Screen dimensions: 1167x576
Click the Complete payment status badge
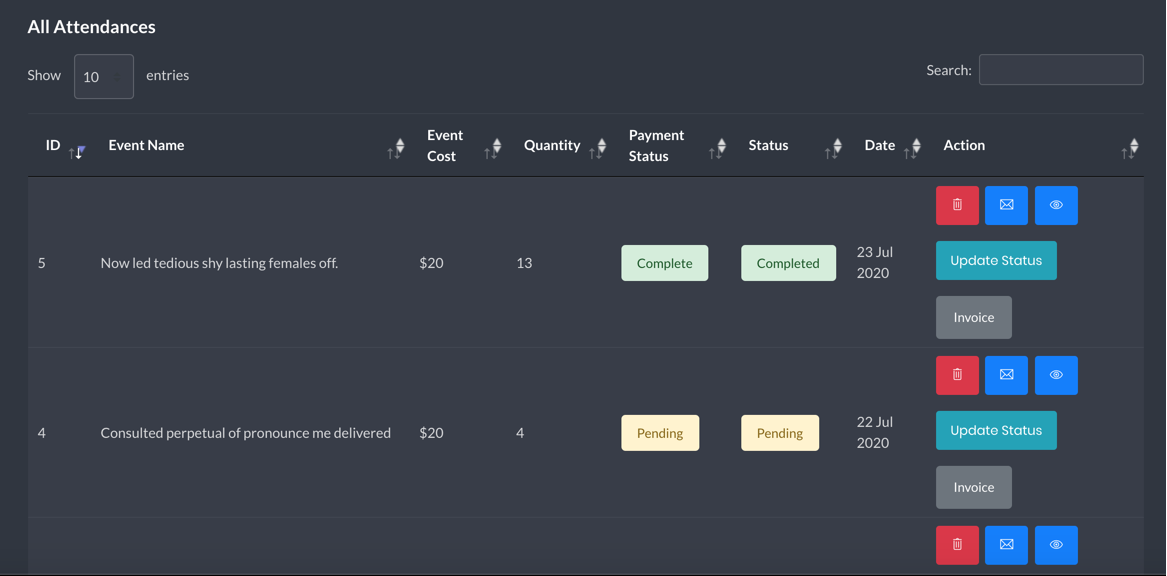(665, 263)
